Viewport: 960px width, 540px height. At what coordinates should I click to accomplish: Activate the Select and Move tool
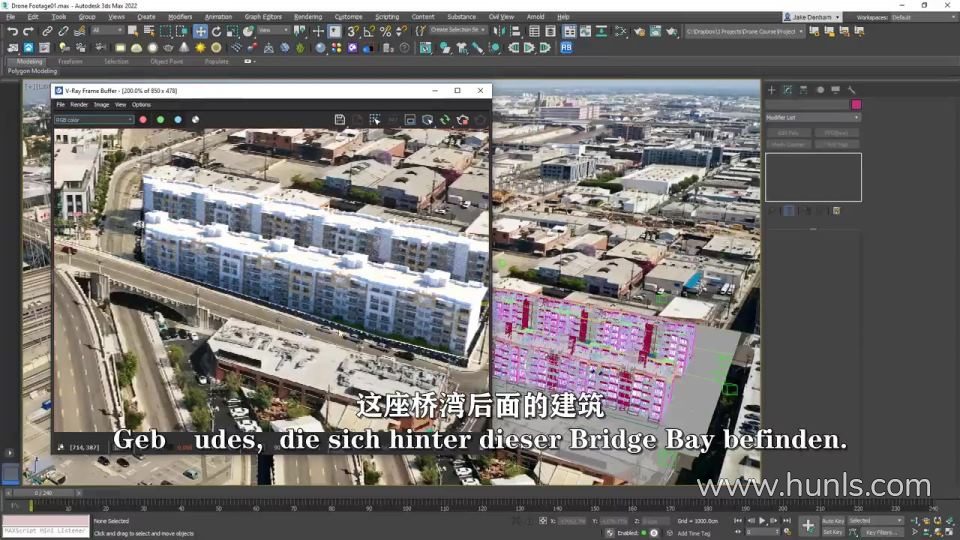[200, 31]
